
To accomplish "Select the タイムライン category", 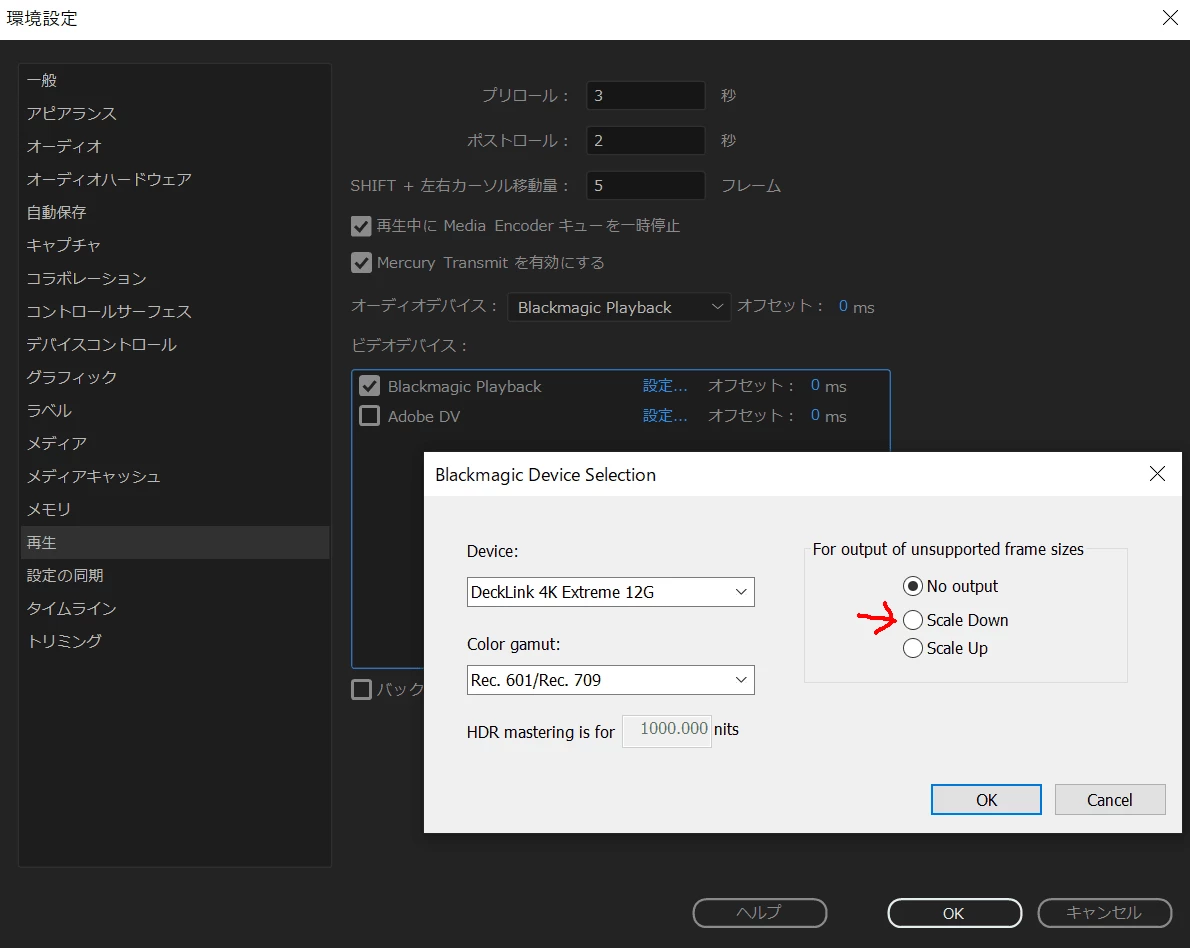I will pos(175,609).
